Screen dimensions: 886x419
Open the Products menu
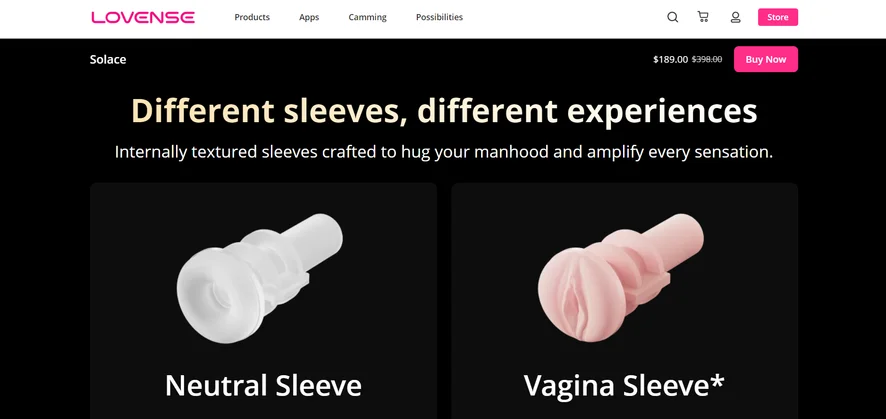pos(252,18)
